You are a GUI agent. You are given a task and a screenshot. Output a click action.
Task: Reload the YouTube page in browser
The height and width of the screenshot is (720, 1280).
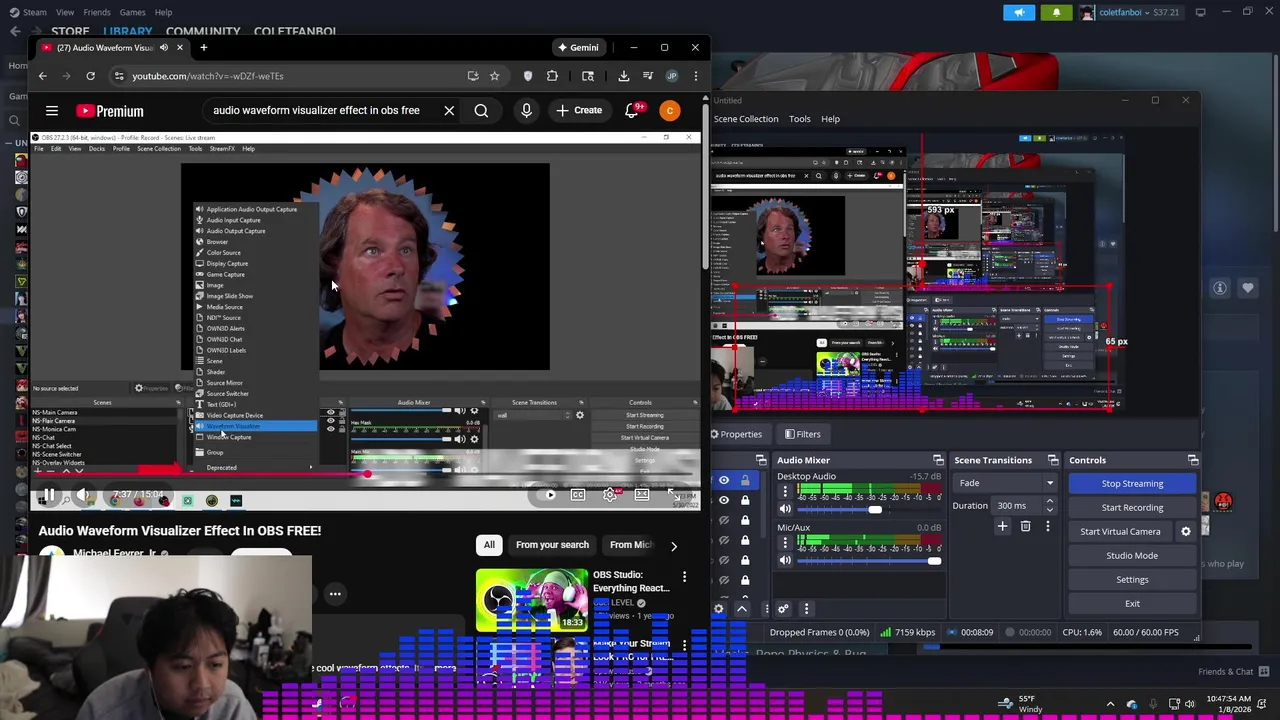tap(90, 76)
